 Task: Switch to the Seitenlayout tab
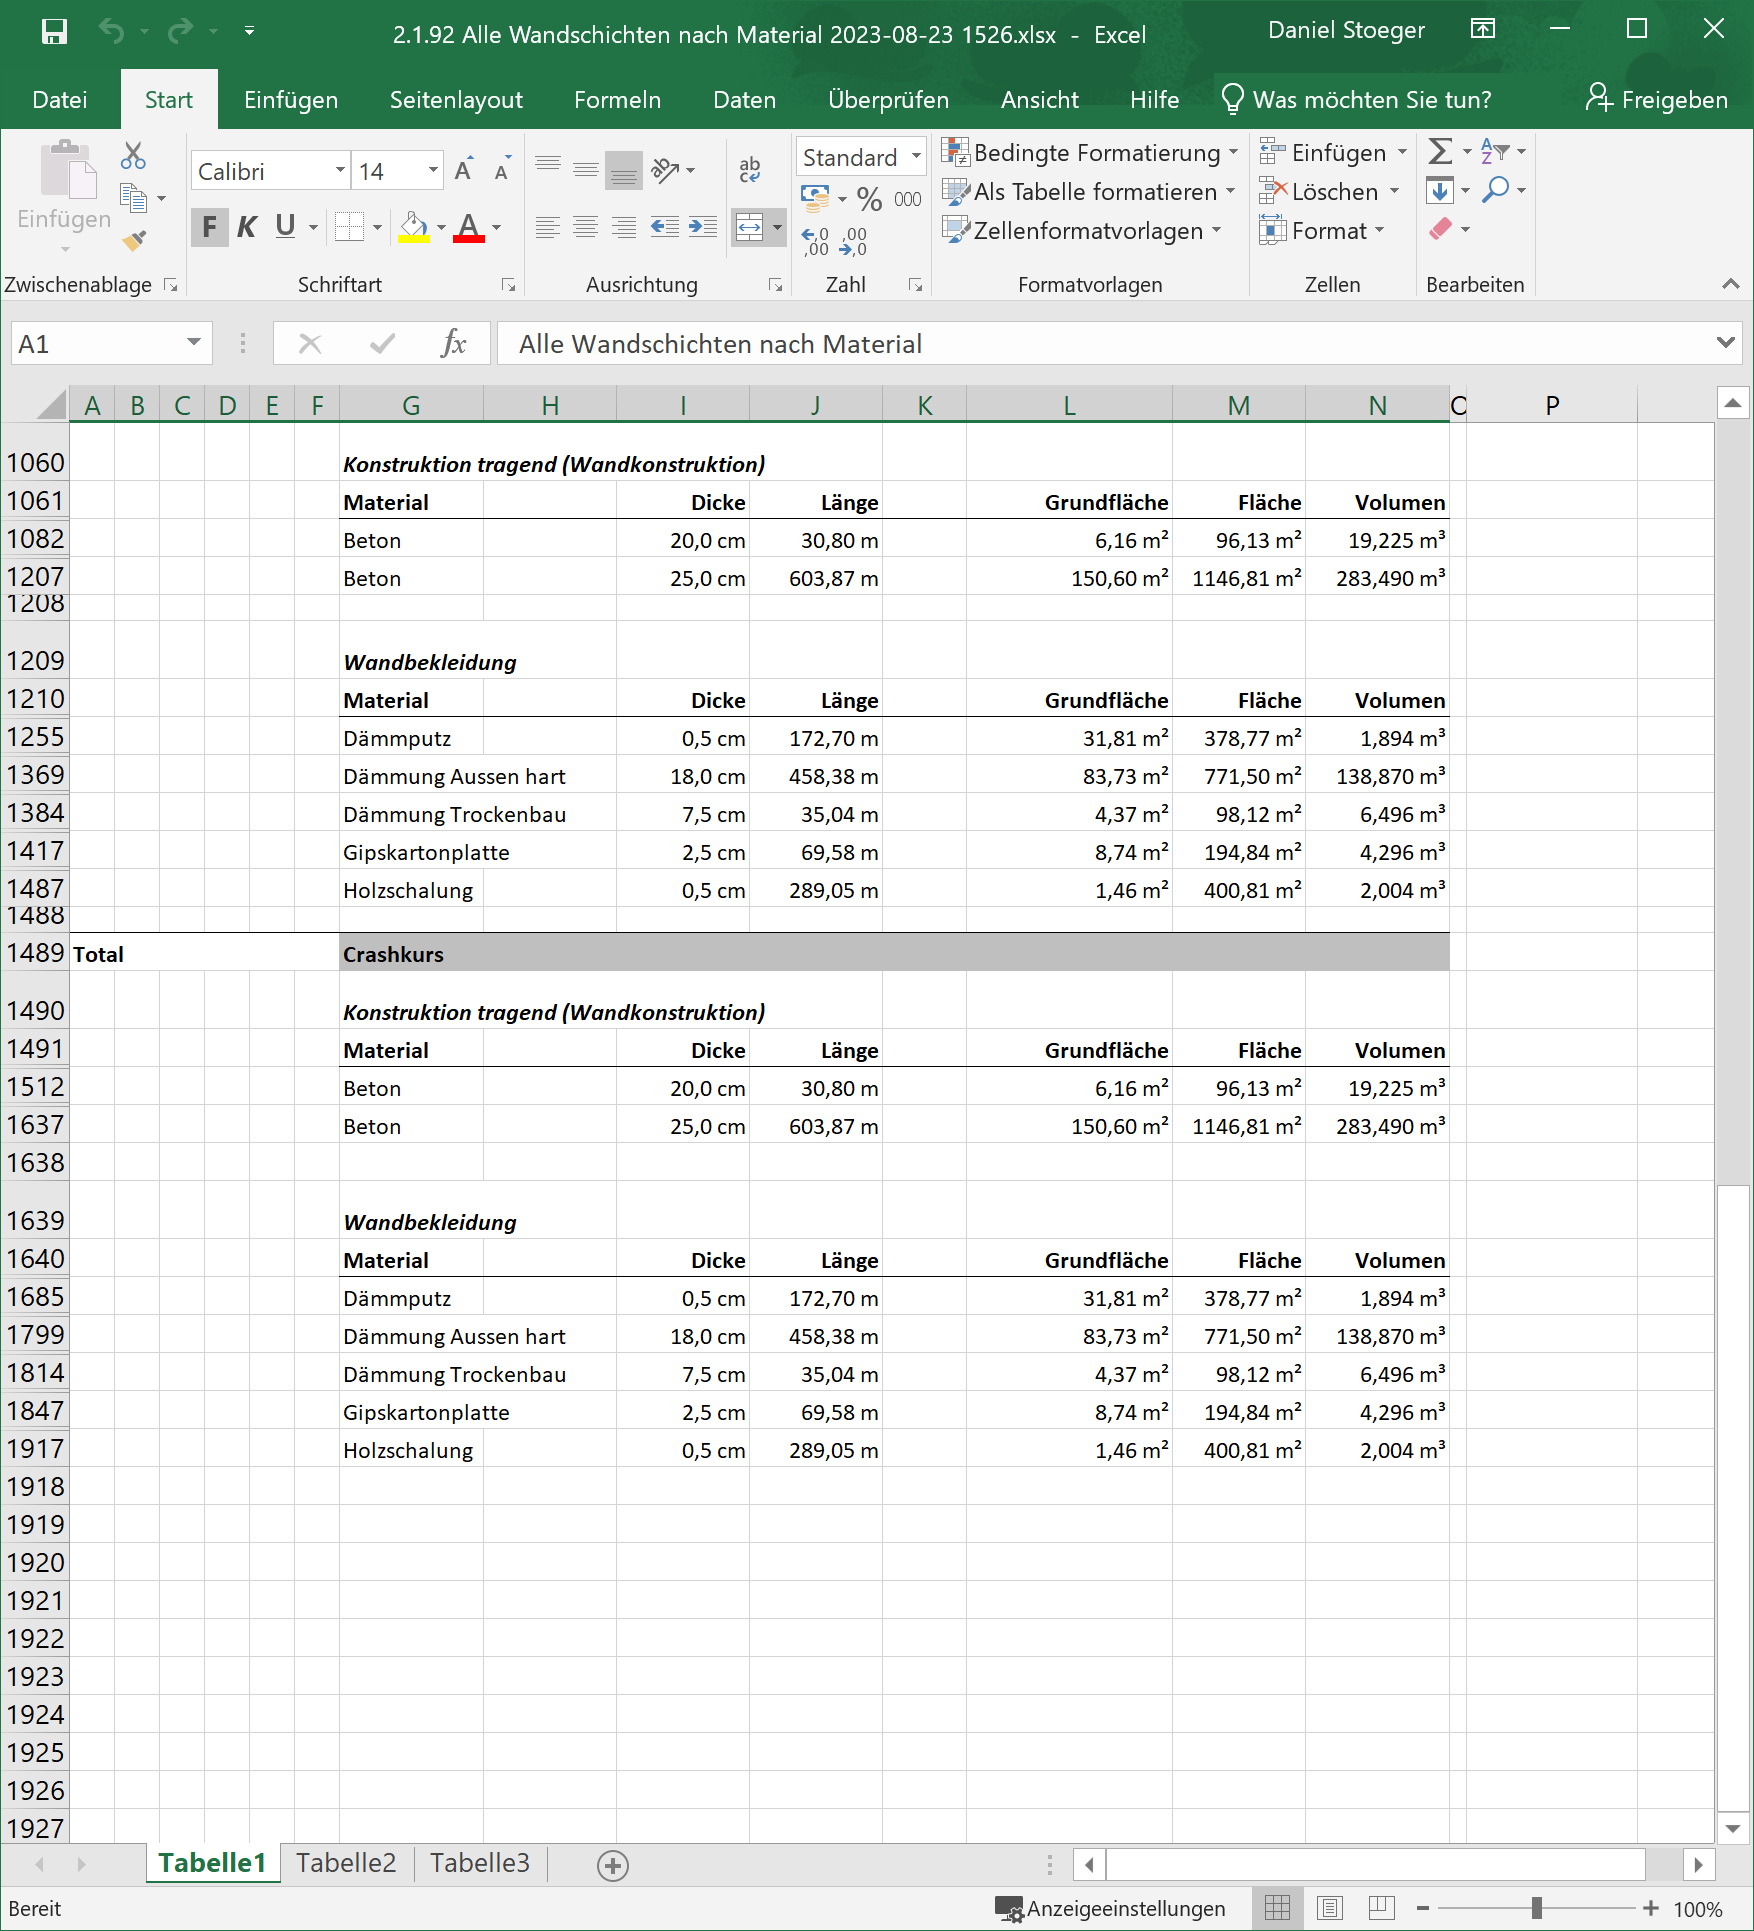456,99
